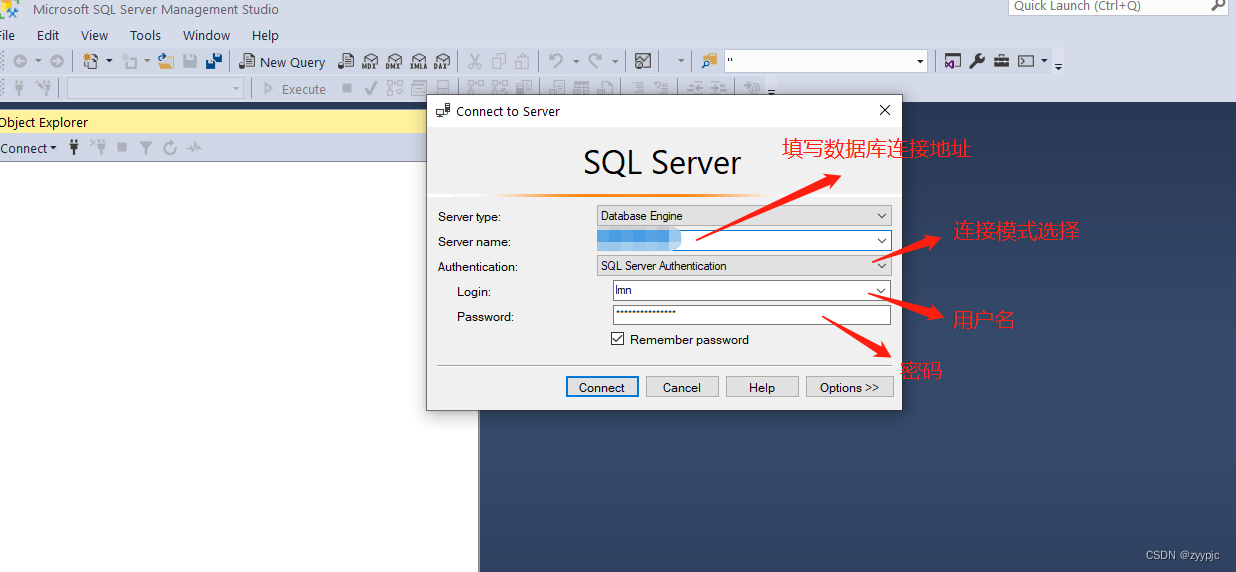Click the Connect button in dialog
The image size is (1236, 572).
pos(602,387)
